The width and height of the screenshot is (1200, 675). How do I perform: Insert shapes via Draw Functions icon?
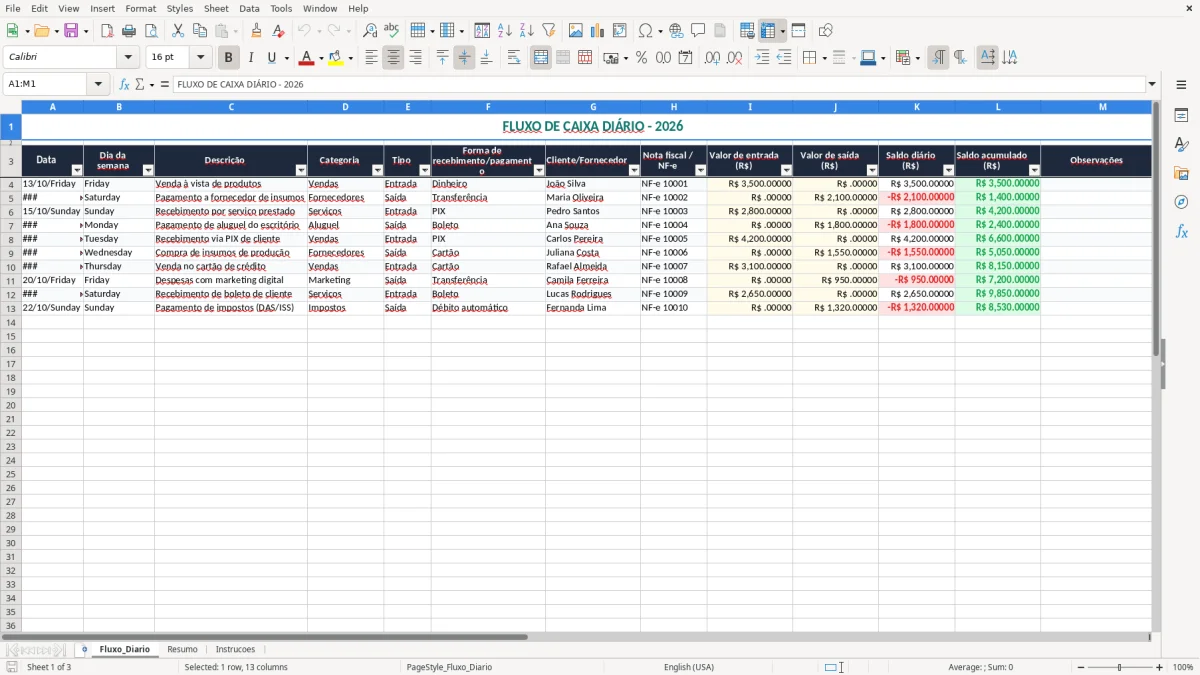[826, 31]
